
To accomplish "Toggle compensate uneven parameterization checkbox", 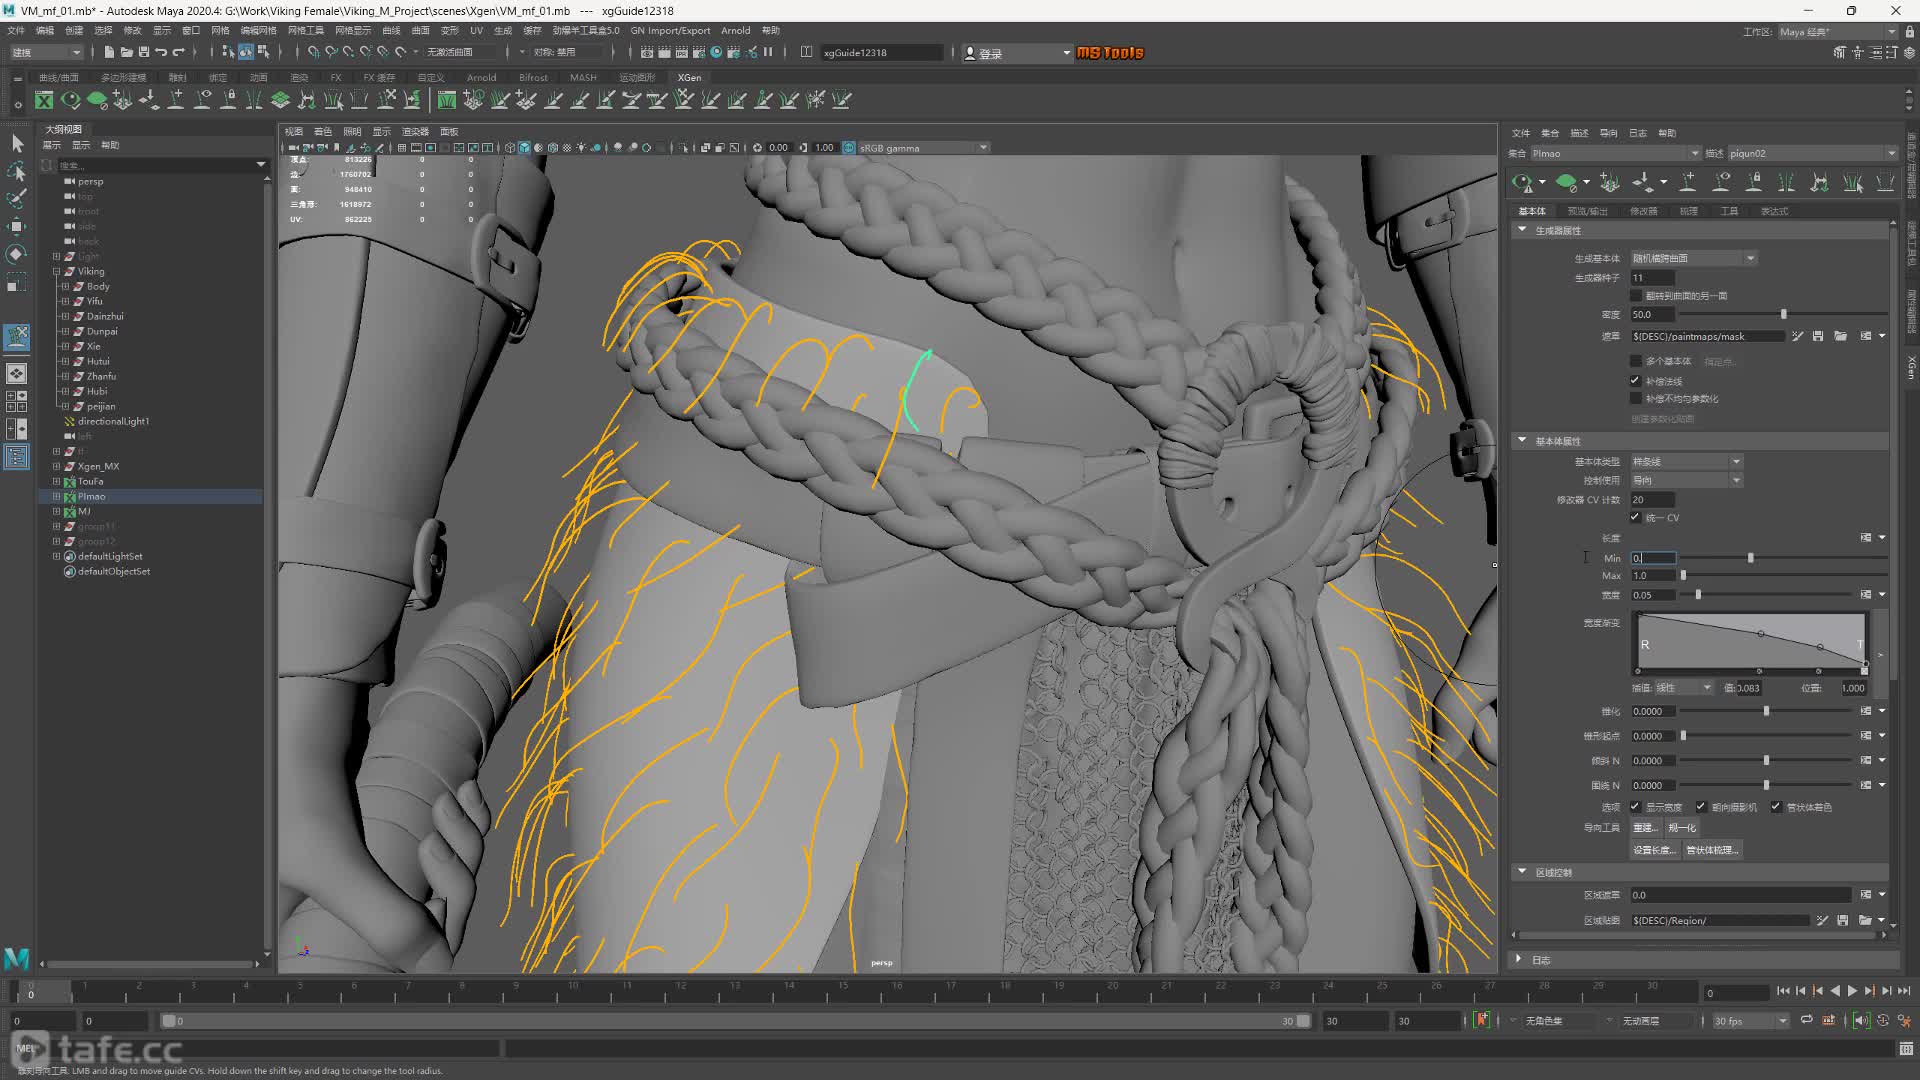I will click(1636, 399).
